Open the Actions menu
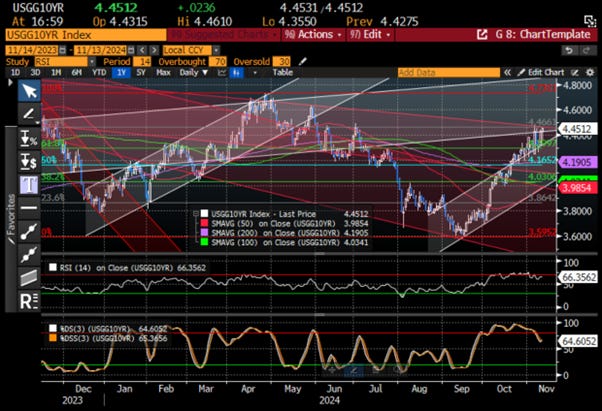Viewport: 602px width, 411px height. pyautogui.click(x=313, y=35)
